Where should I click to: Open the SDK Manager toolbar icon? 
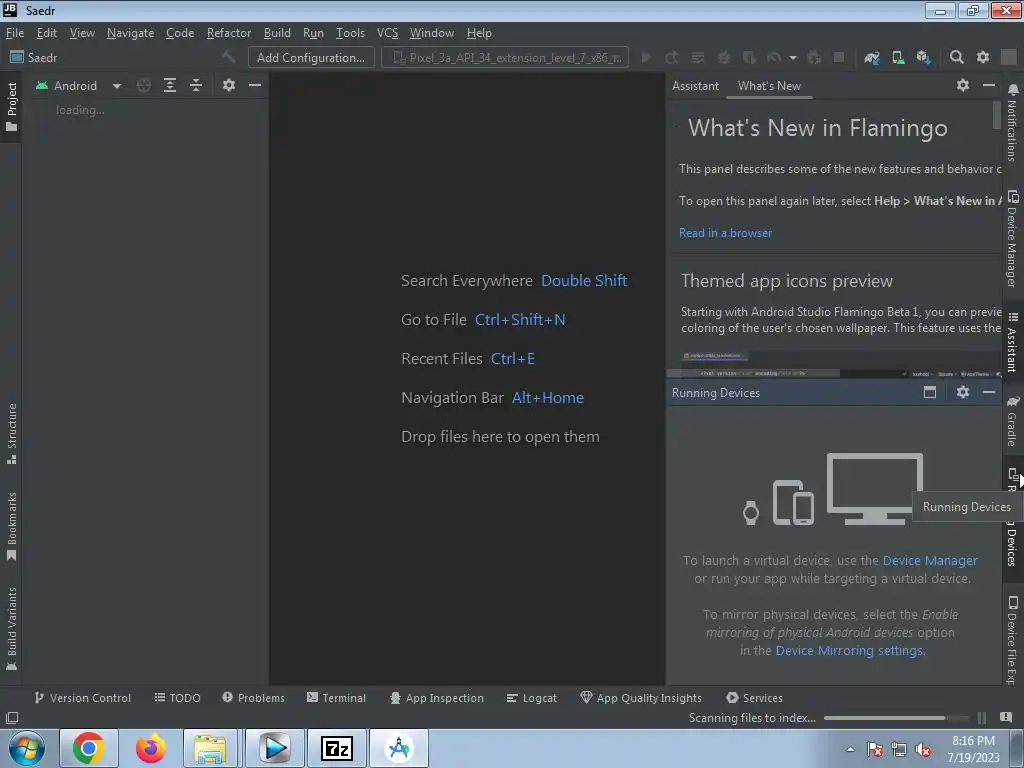[x=923, y=58]
